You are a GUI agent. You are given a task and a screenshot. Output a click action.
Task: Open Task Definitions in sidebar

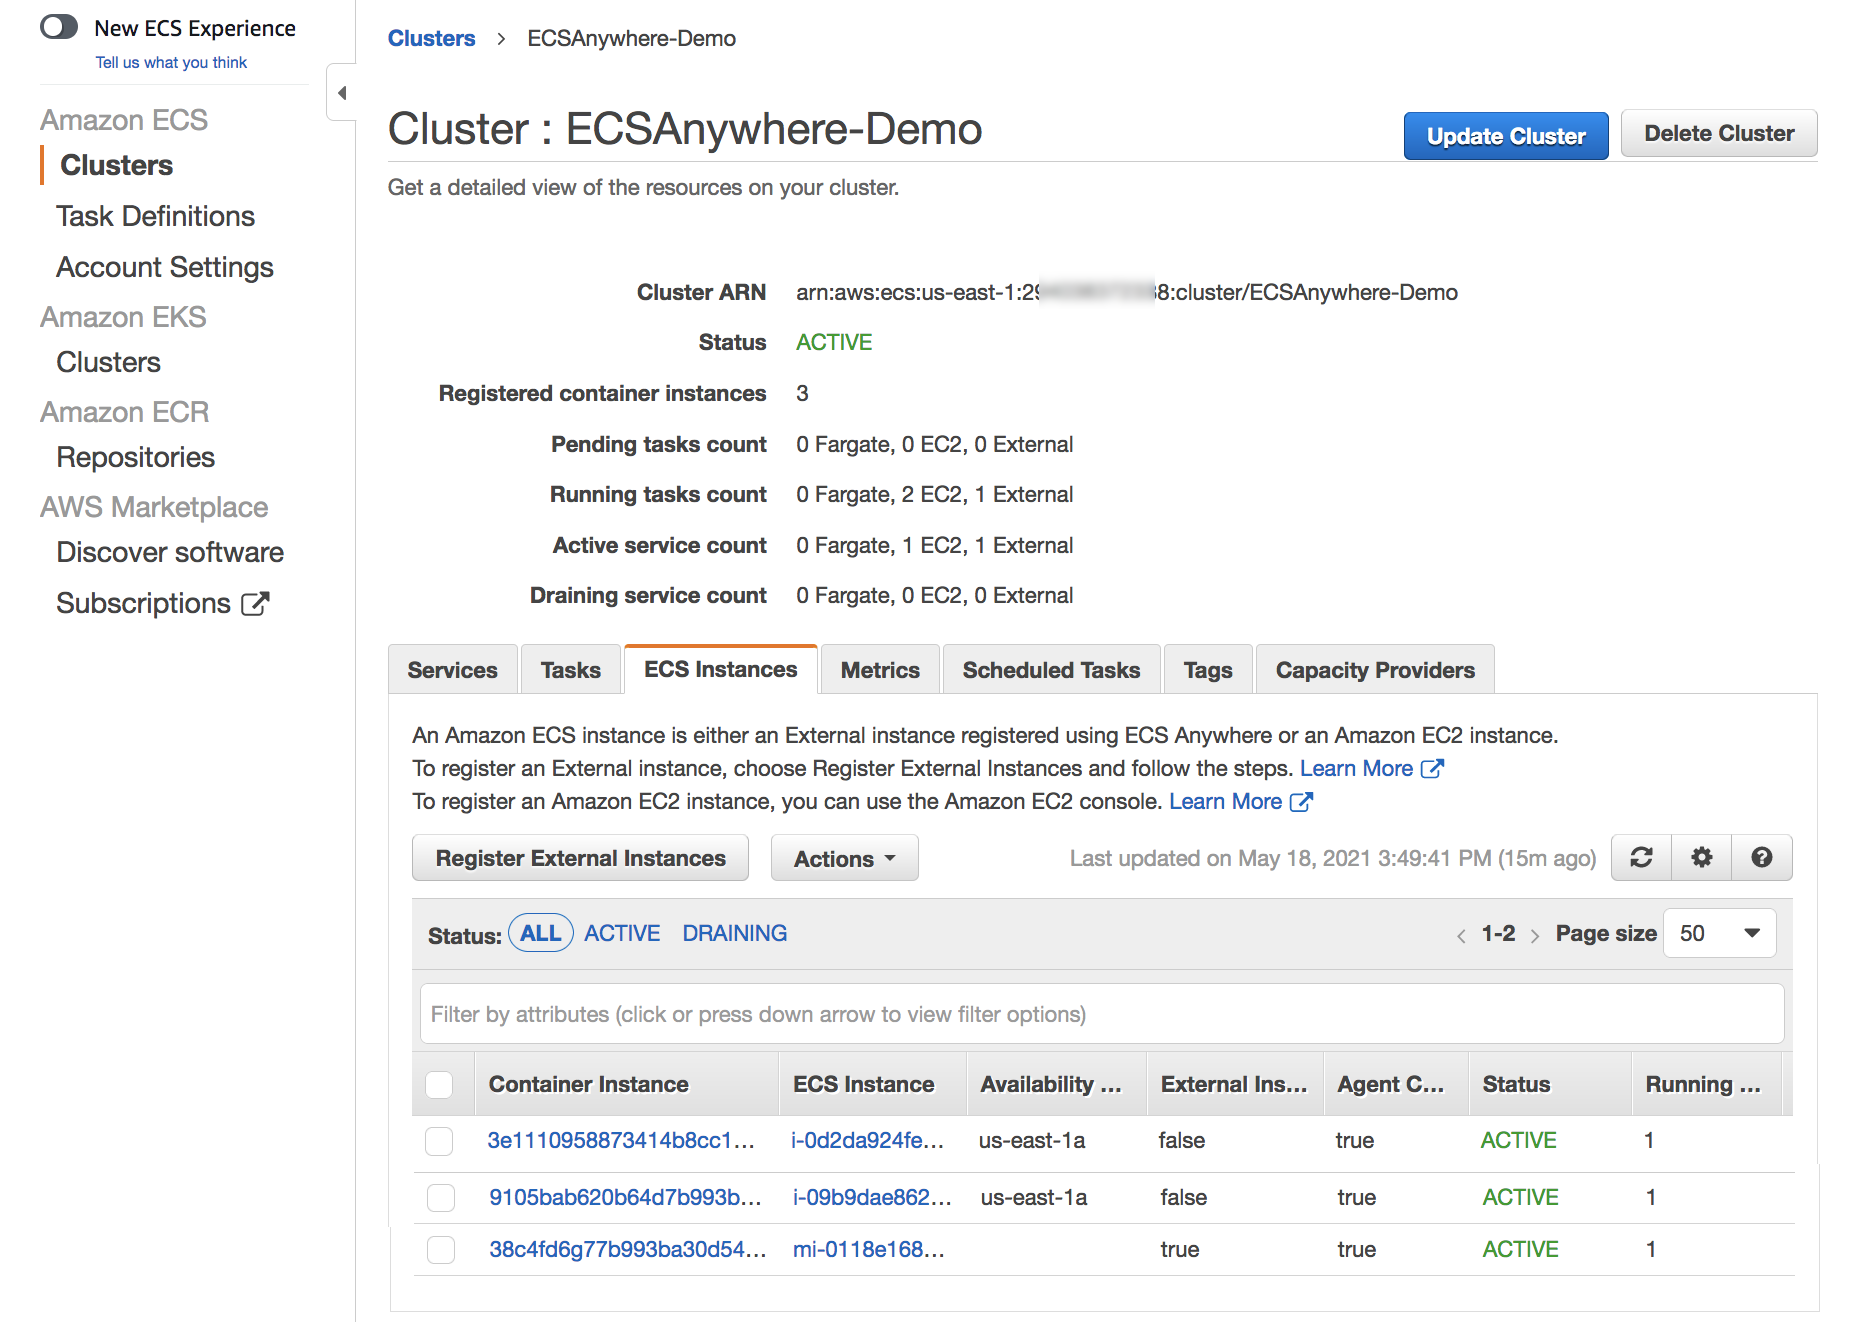pyautogui.click(x=155, y=217)
